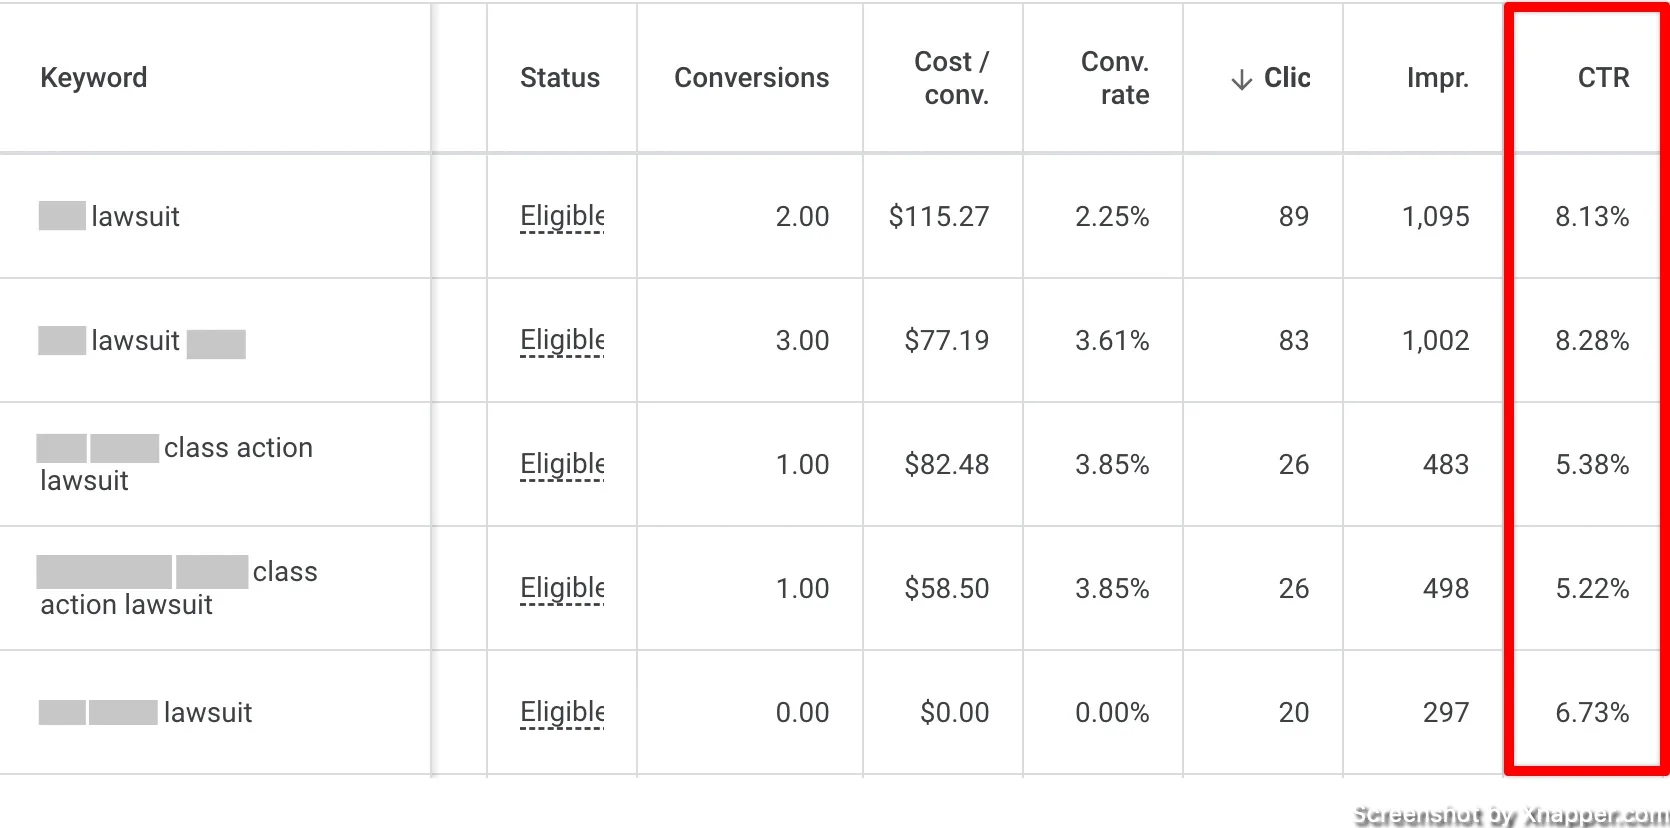Sort by the Status column header
This screenshot has width=1670, height=828.
coord(560,78)
